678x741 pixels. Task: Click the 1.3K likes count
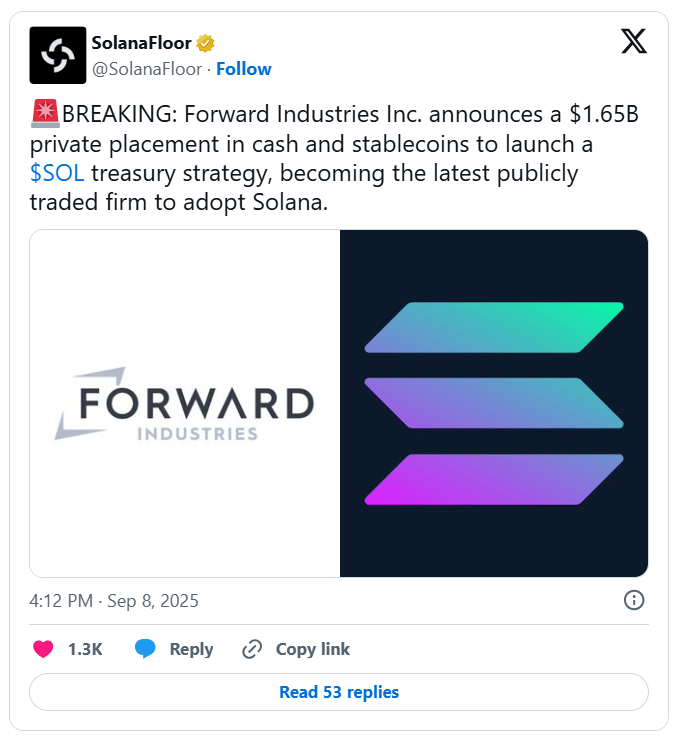click(x=85, y=649)
